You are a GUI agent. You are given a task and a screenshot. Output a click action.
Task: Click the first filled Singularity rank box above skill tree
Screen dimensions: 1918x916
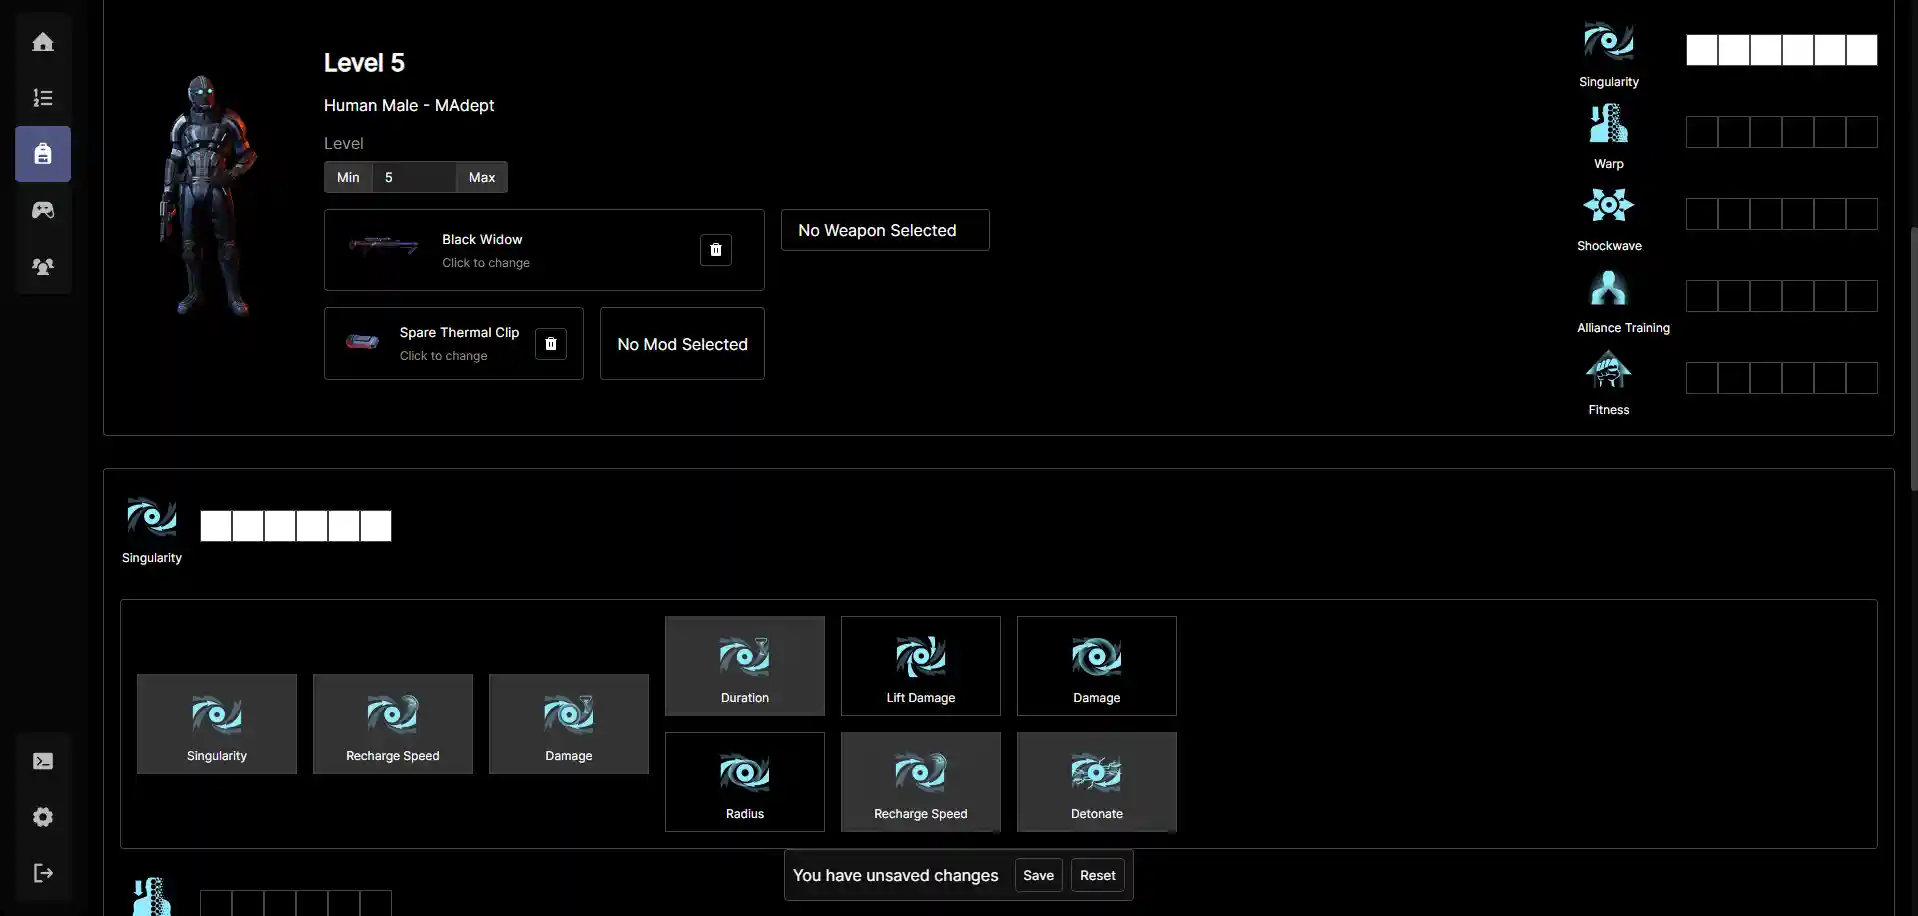click(216, 526)
